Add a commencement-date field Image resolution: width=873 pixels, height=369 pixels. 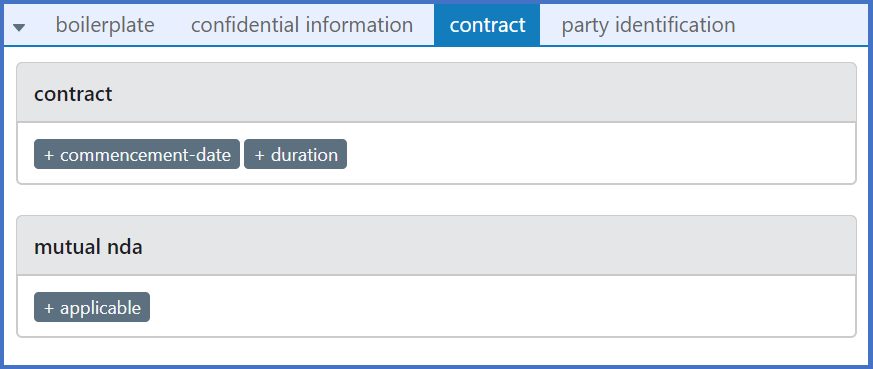137,154
